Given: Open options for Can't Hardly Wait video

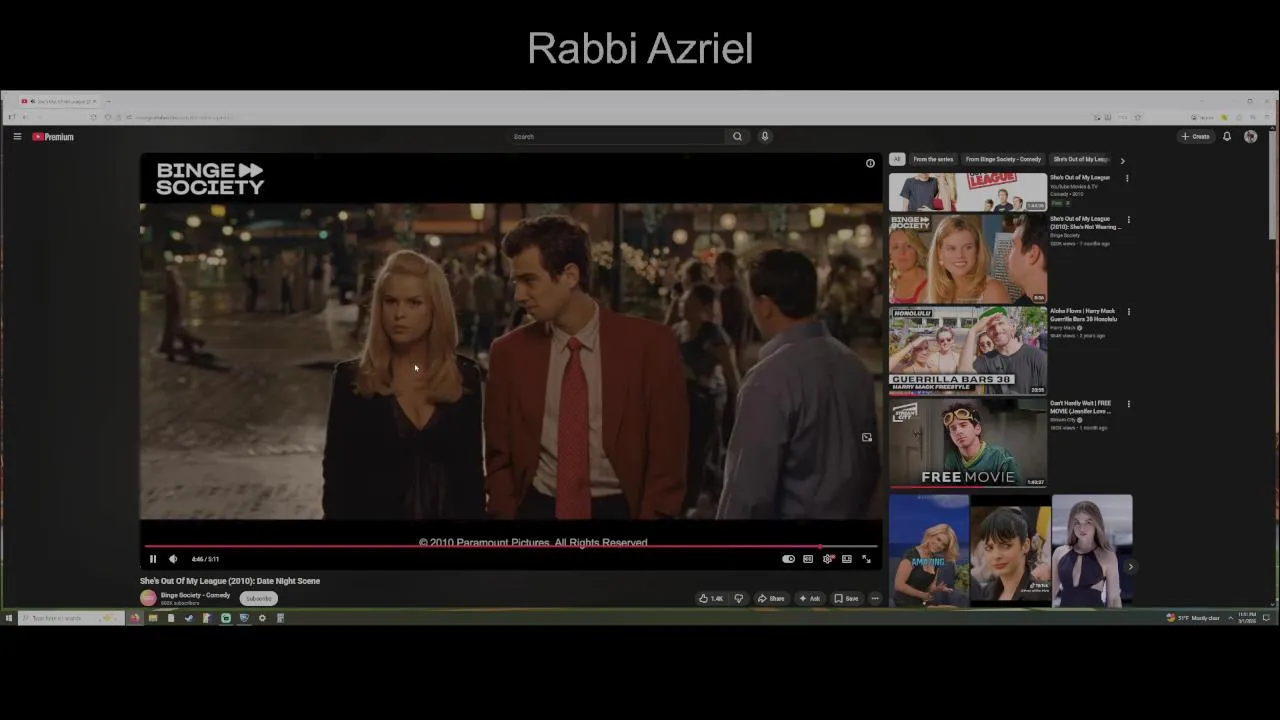Looking at the screenshot, I should point(1129,404).
